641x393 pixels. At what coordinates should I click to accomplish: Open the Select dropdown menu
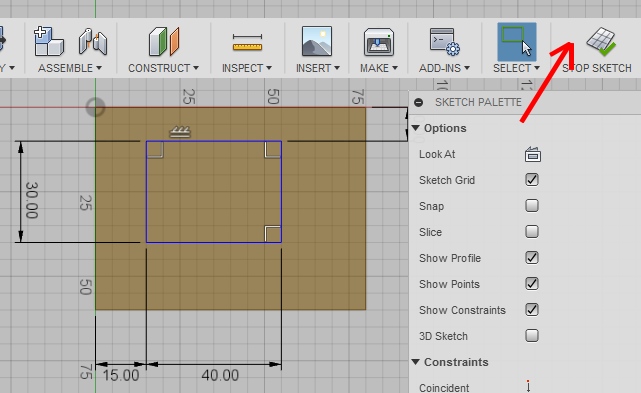point(516,68)
